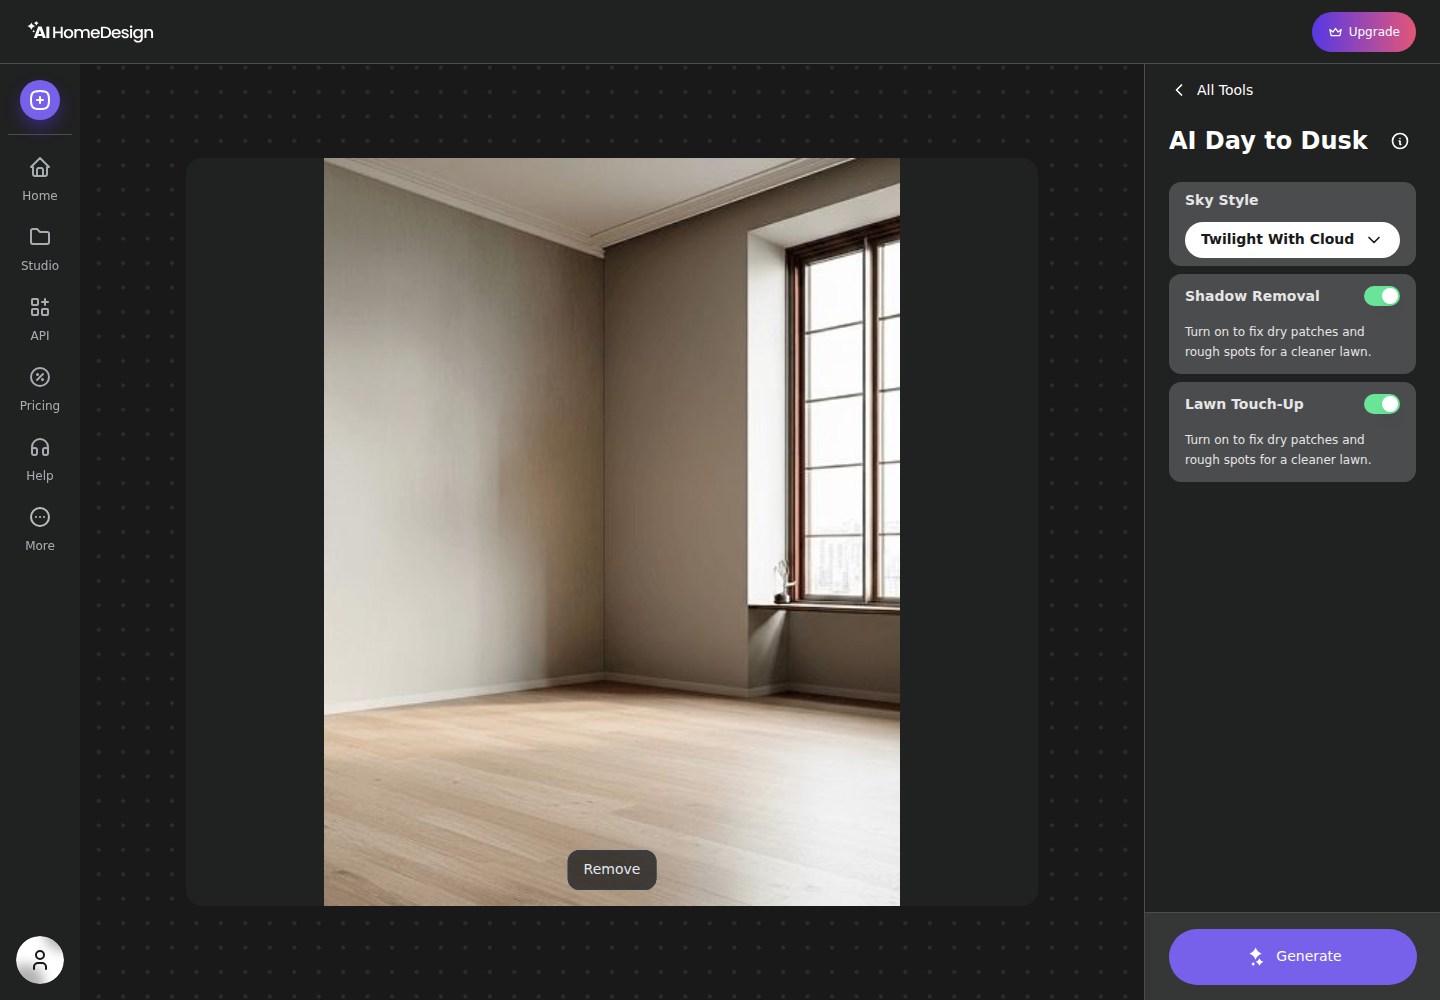Open the API section icon
The height and width of the screenshot is (1000, 1440).
(x=40, y=307)
